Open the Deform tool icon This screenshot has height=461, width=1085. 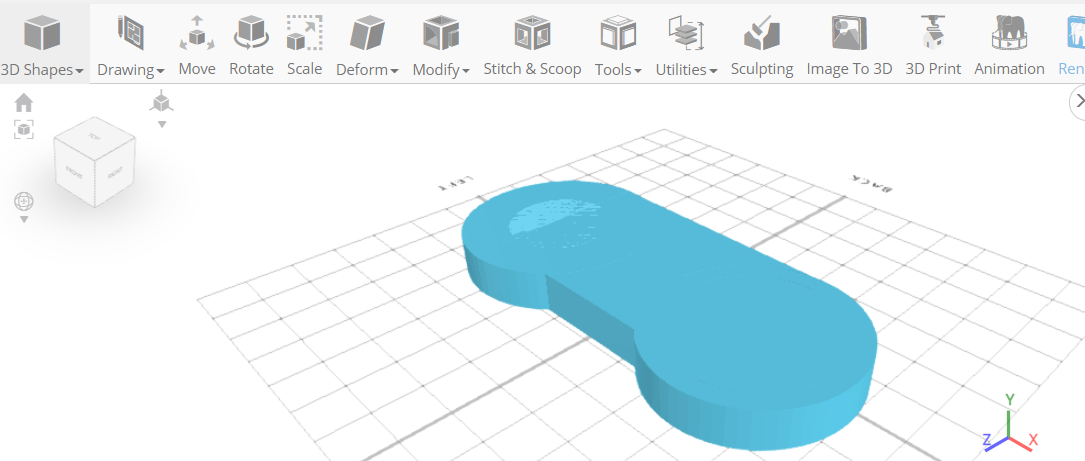click(367, 33)
